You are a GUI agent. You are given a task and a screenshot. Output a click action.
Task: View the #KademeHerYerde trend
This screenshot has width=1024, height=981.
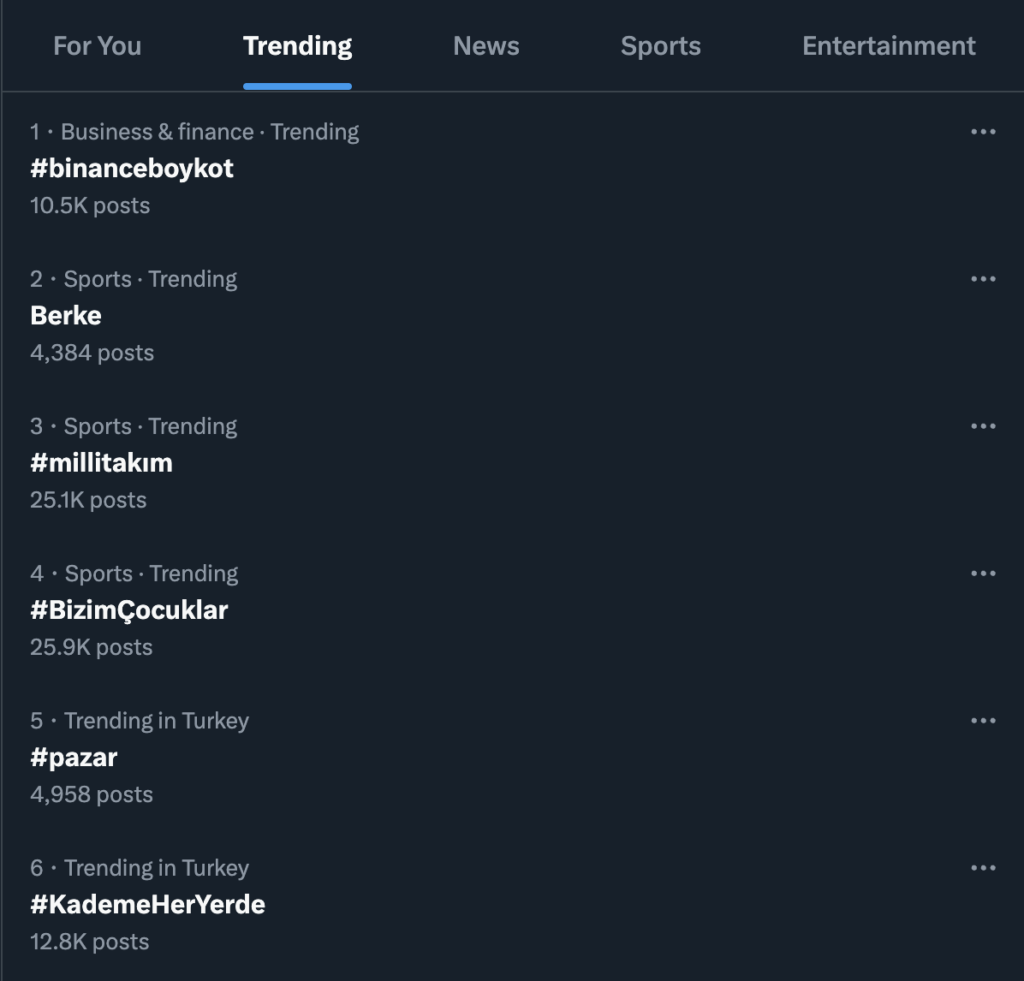(147, 904)
